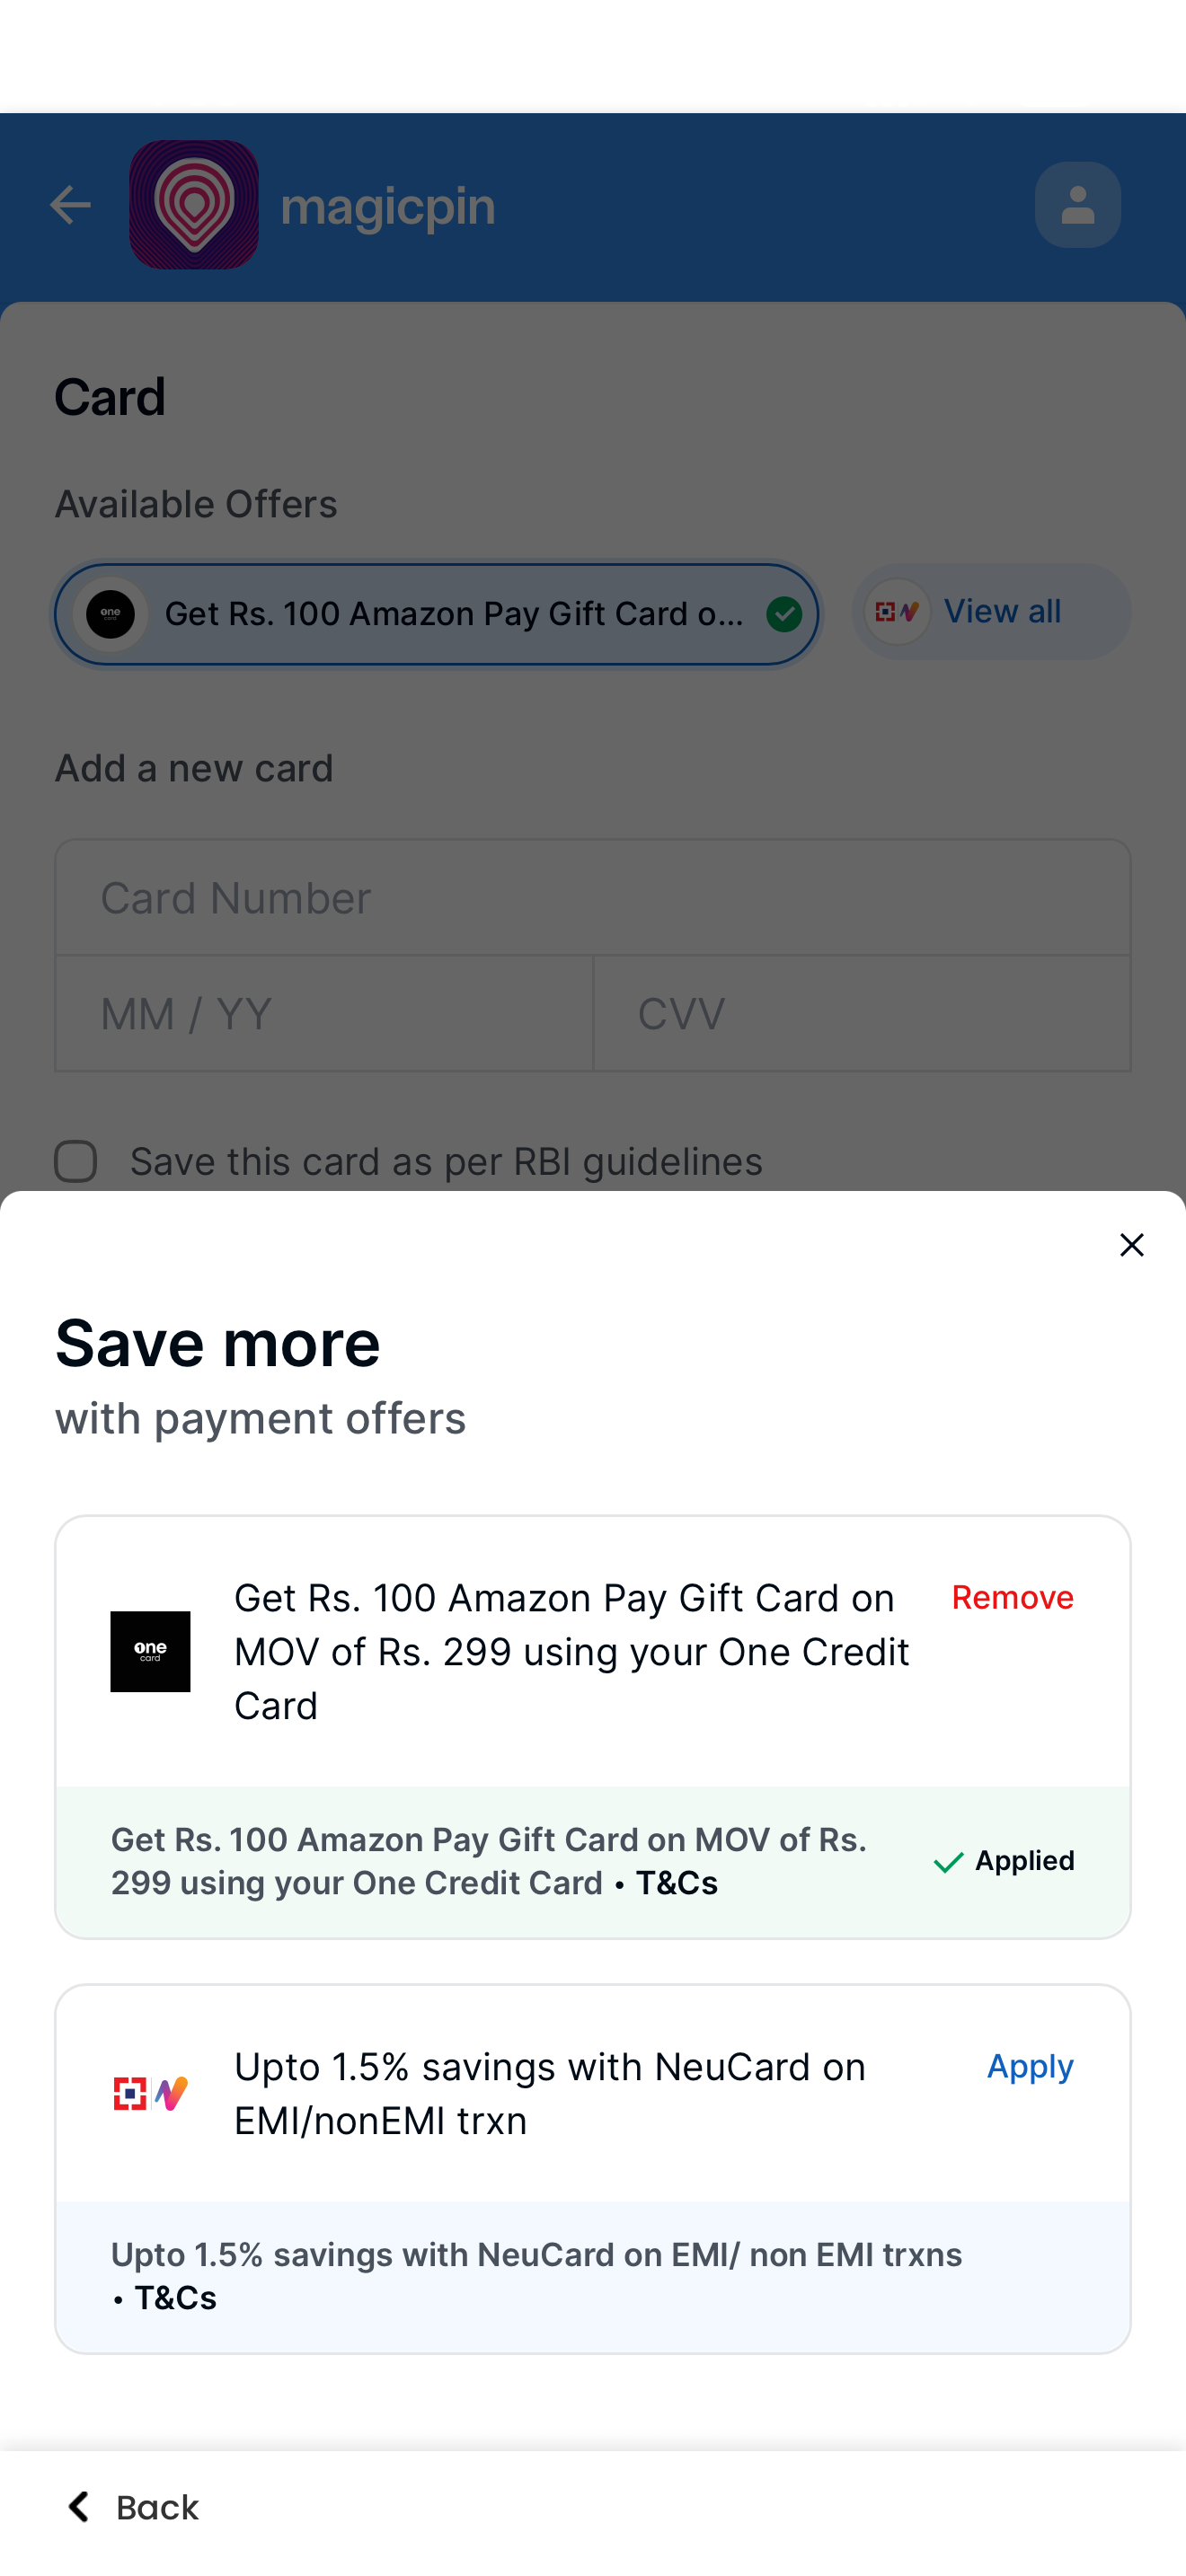Click the Card Number field

tap(593, 897)
